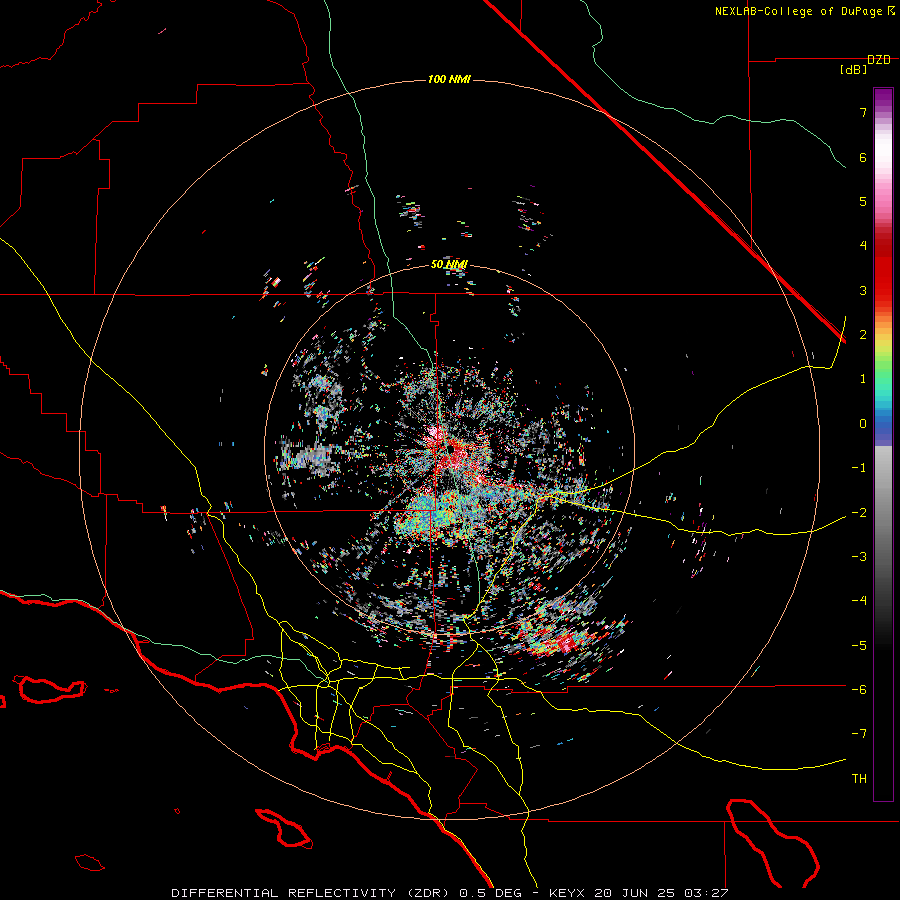Click the 3 value on the color scale

863,290
